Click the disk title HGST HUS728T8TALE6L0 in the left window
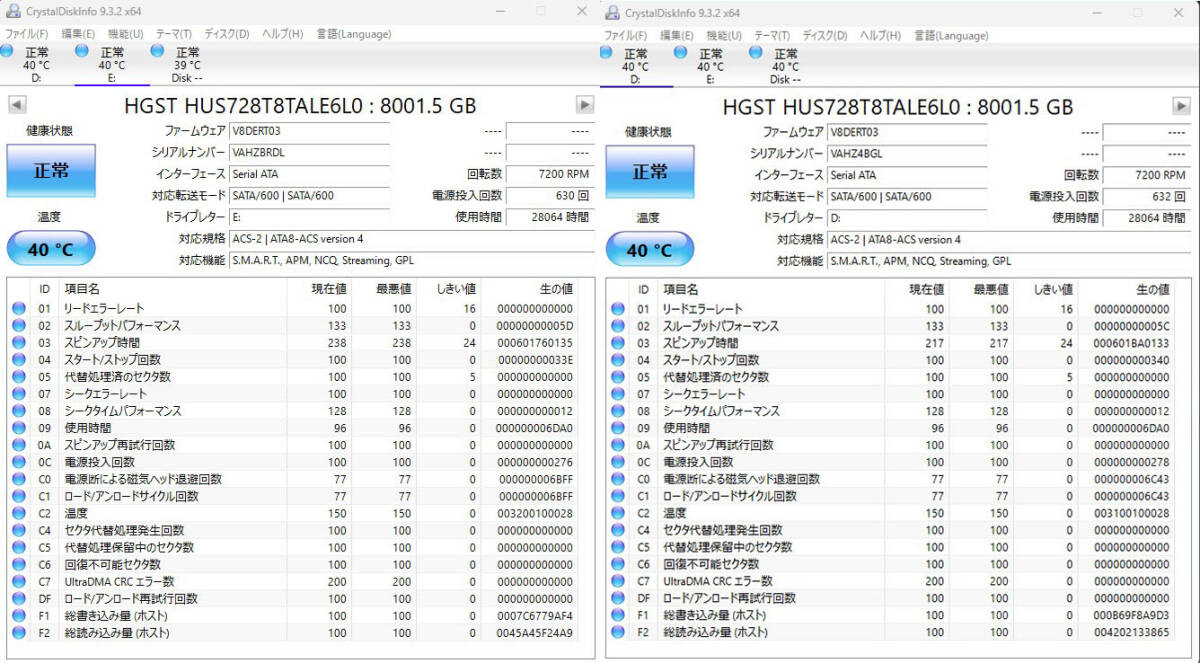Screen dimensions: 1200x663 click(300, 105)
